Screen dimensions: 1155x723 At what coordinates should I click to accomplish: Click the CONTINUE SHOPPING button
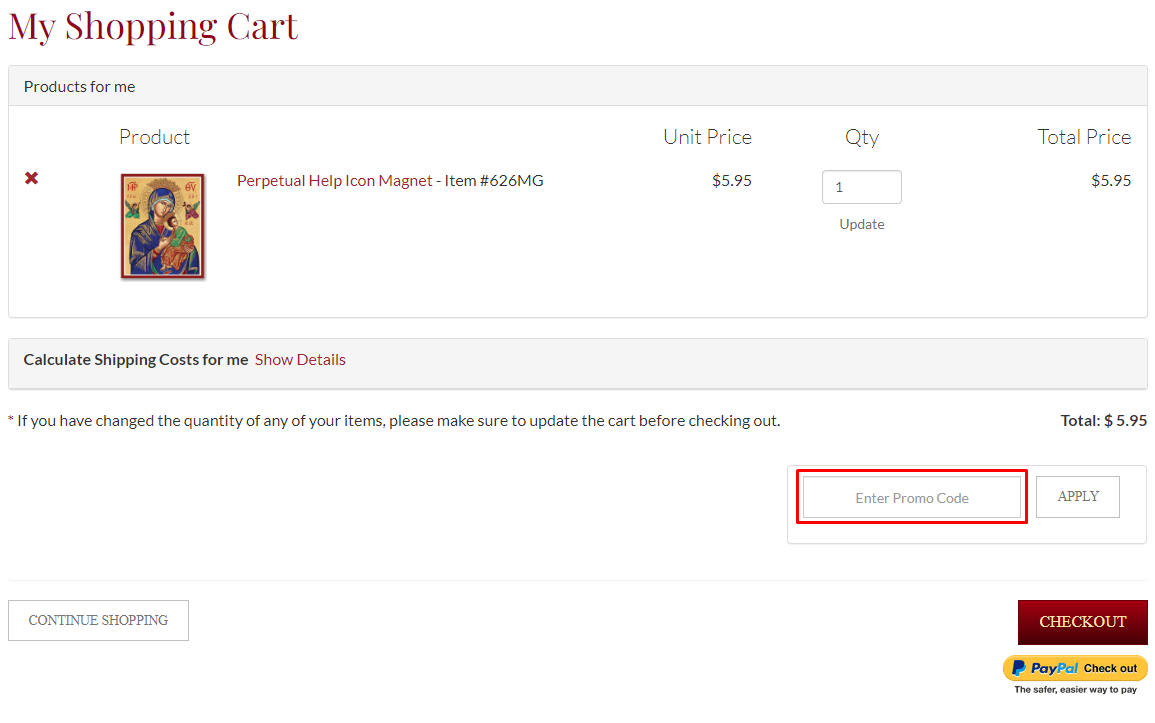98,620
